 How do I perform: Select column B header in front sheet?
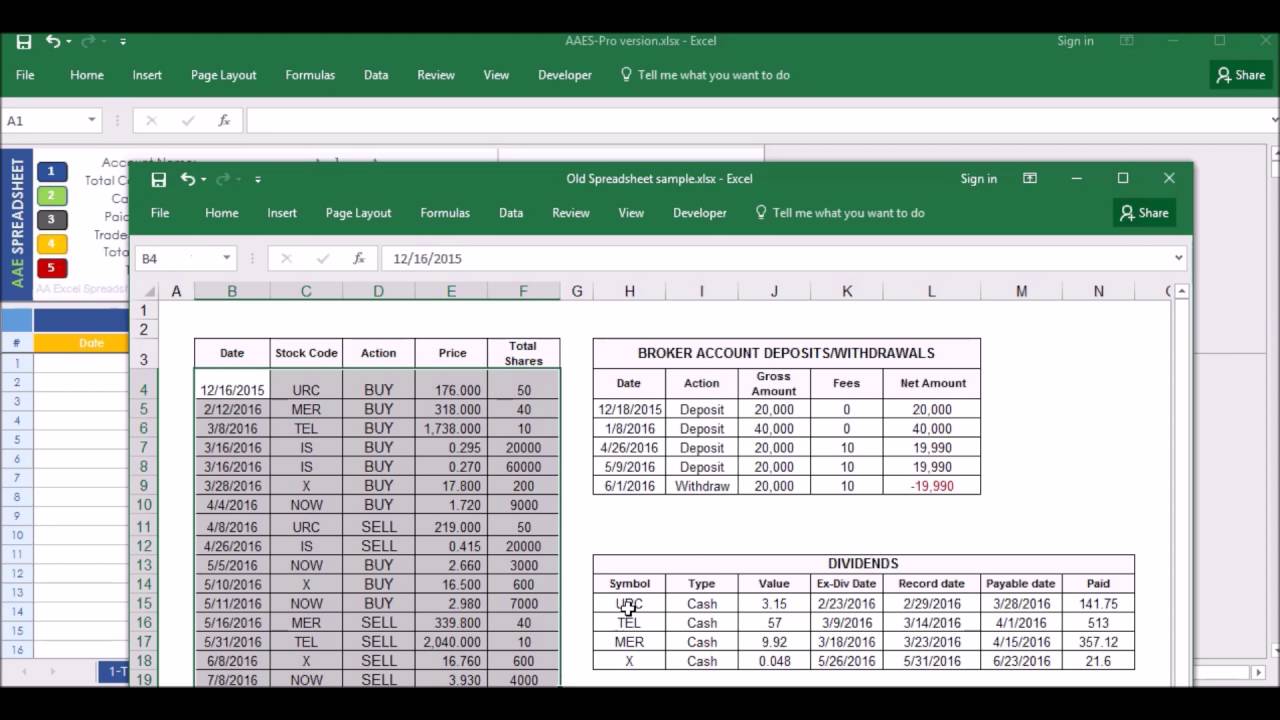(232, 291)
